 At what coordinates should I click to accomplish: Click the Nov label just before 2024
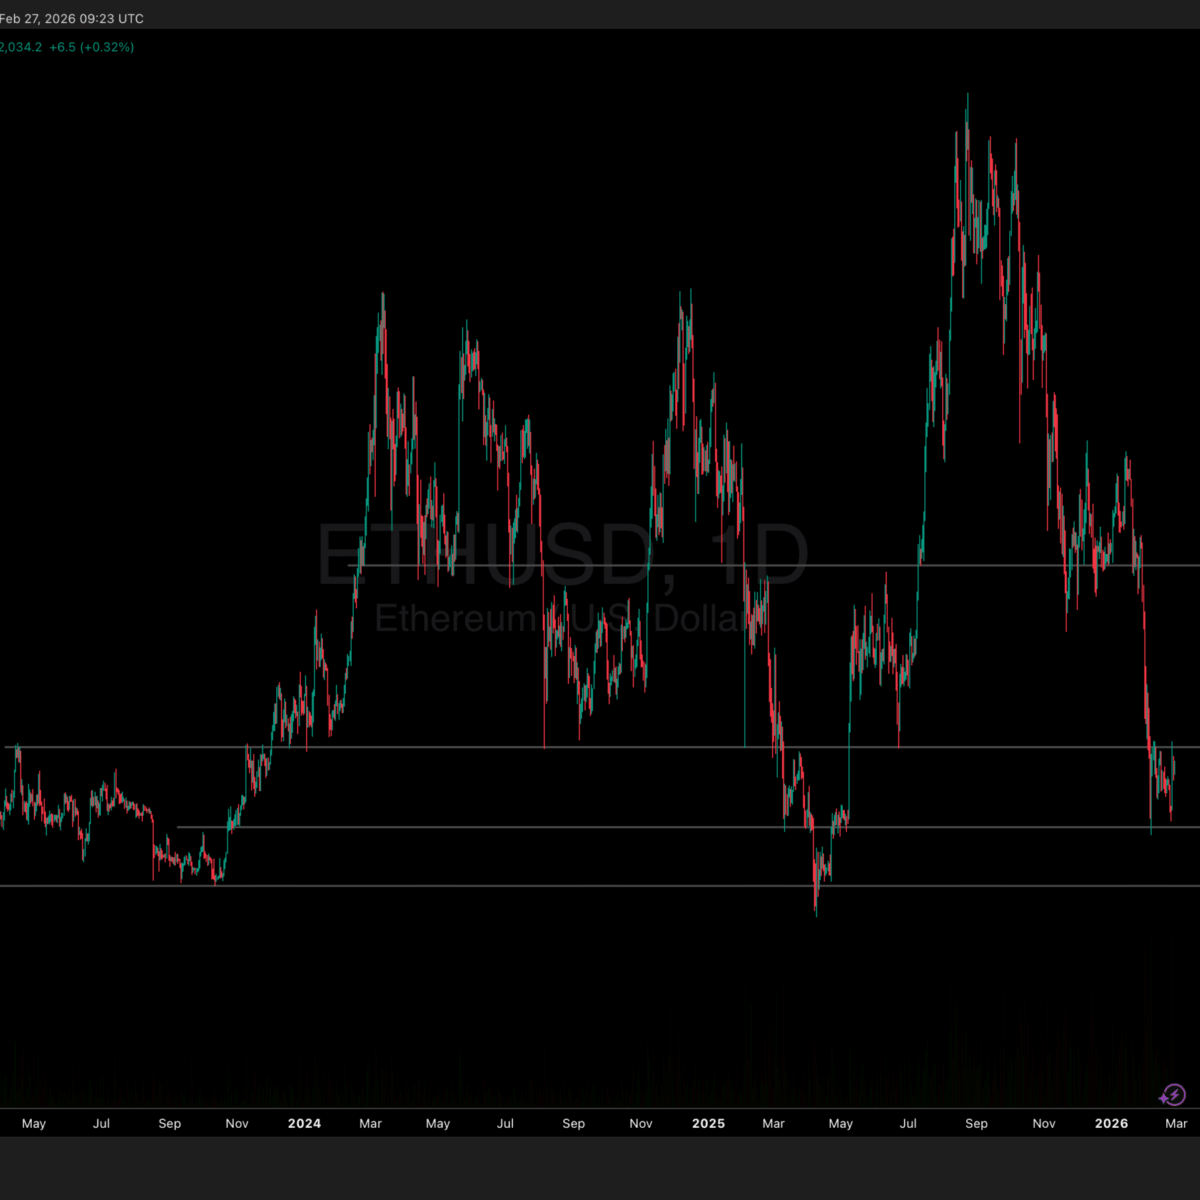[237, 1123]
